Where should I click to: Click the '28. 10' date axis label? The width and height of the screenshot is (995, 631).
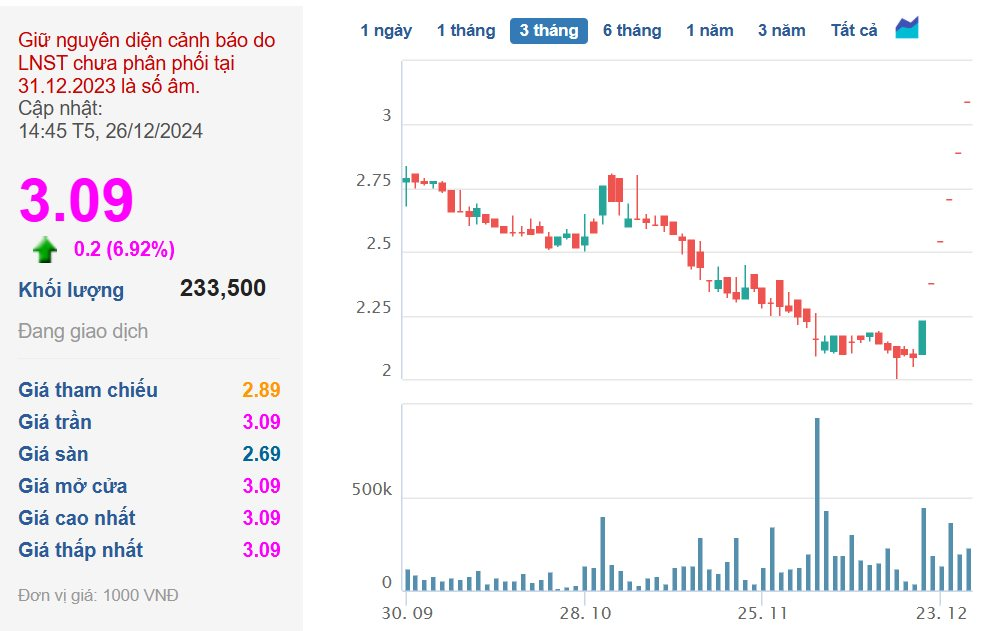(585, 613)
